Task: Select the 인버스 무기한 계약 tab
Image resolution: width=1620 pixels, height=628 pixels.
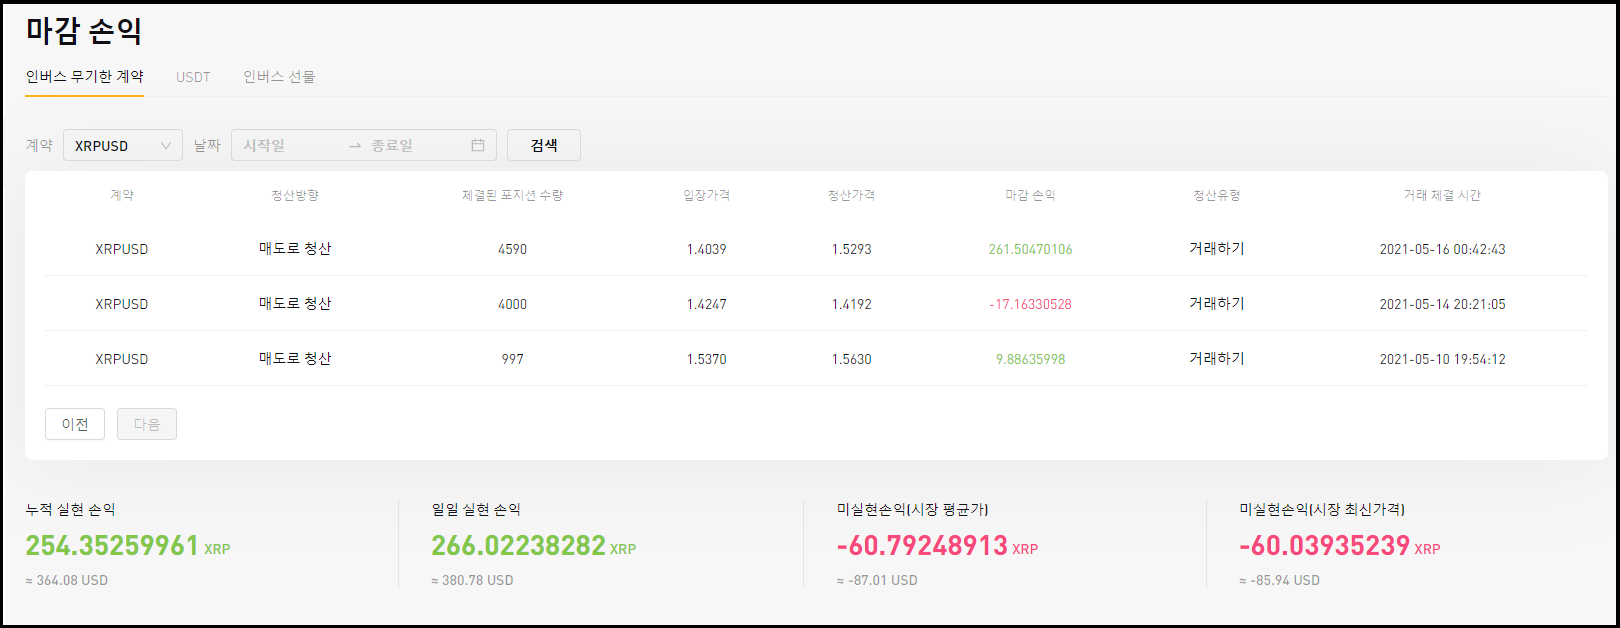Action: coord(85,77)
